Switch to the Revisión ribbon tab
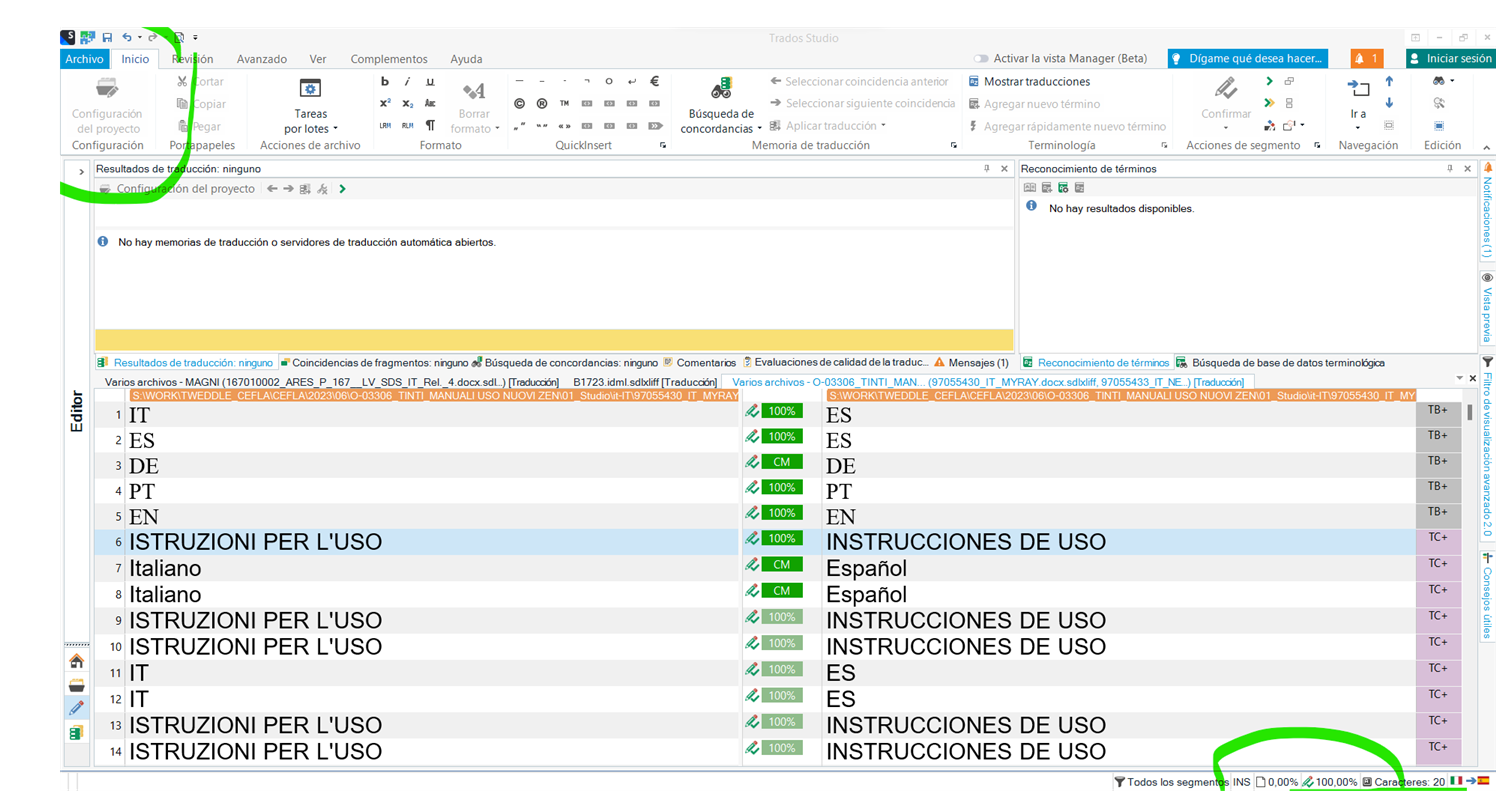Viewport: 1496px width, 808px height. 192,59
